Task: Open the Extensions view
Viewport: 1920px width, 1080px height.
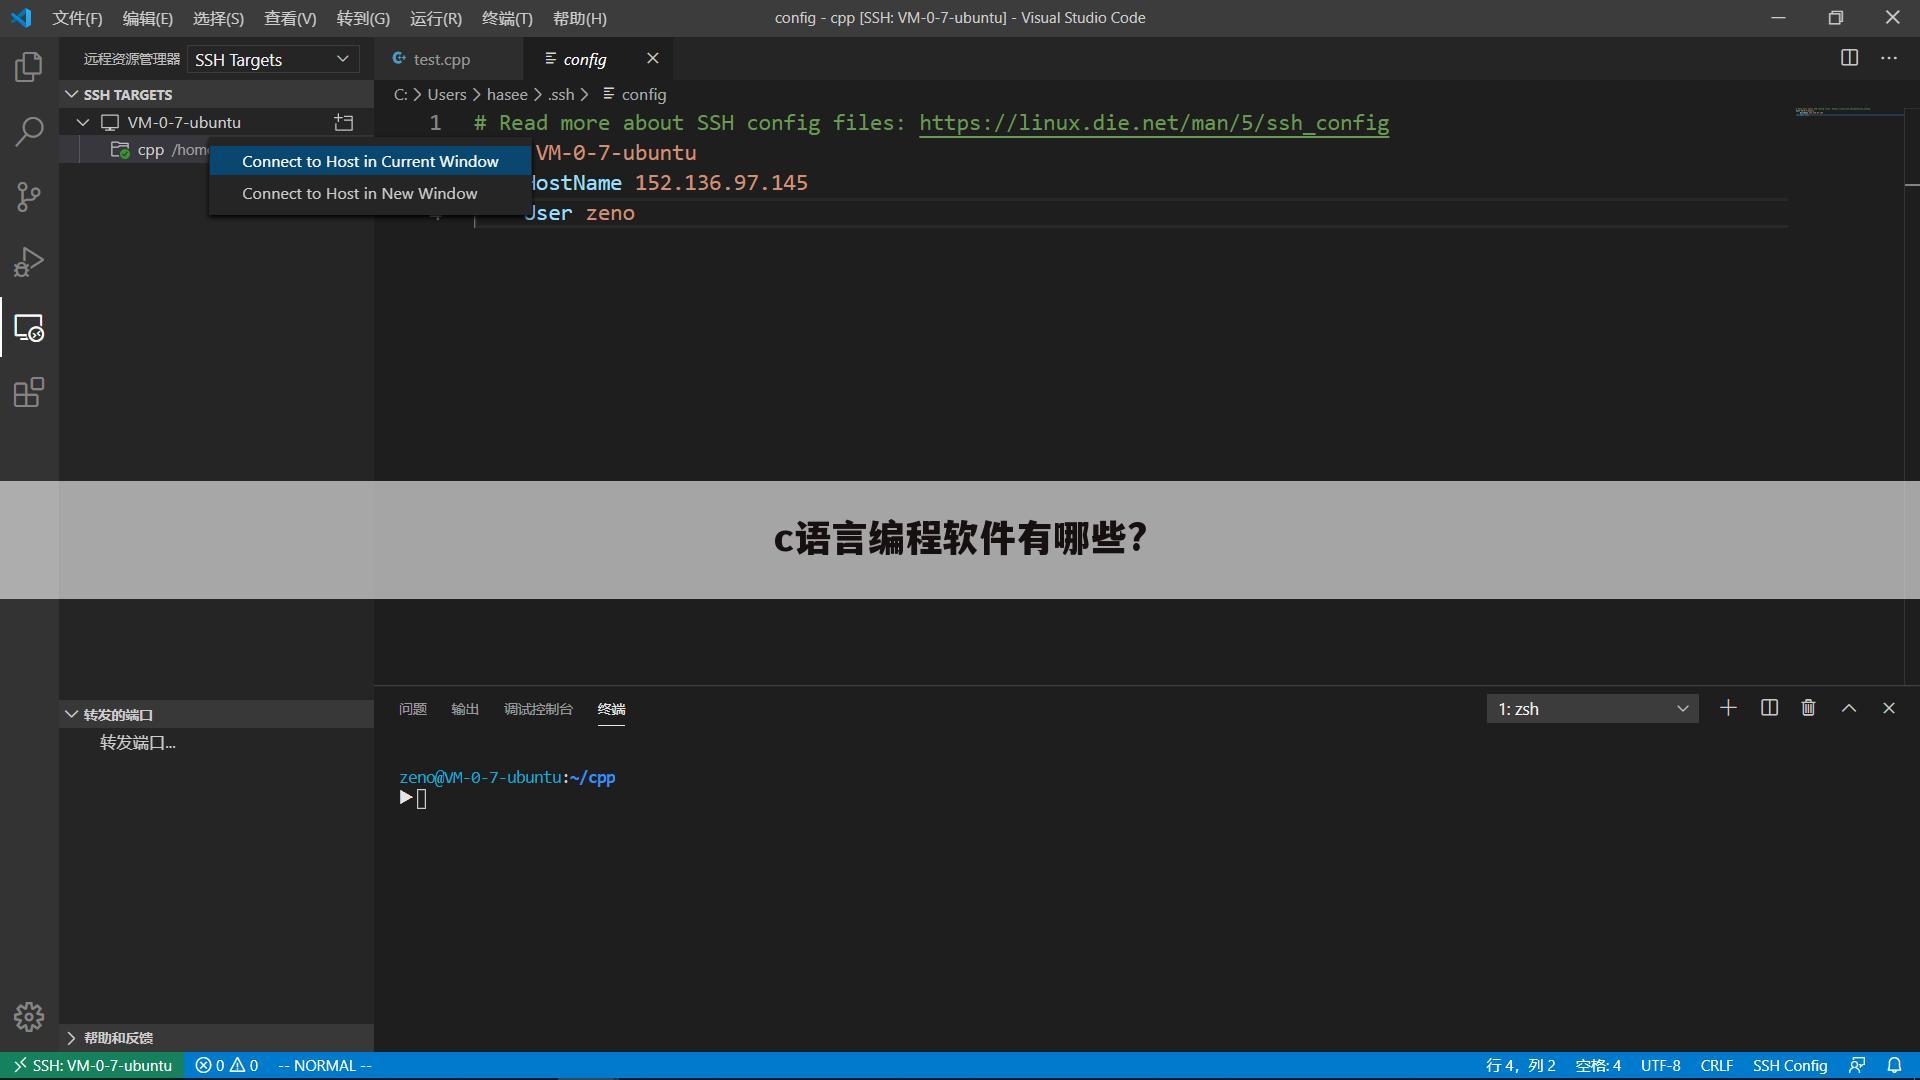Action: pyautogui.click(x=29, y=393)
